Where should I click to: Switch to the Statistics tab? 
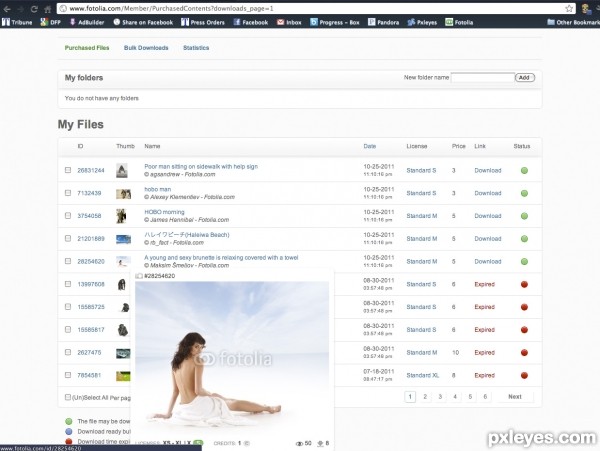tap(196, 48)
